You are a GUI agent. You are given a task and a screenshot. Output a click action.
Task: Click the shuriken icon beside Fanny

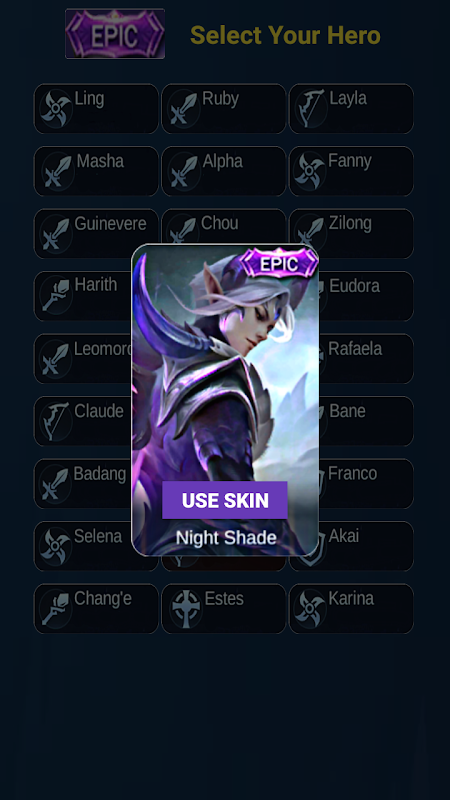pyautogui.click(x=310, y=171)
